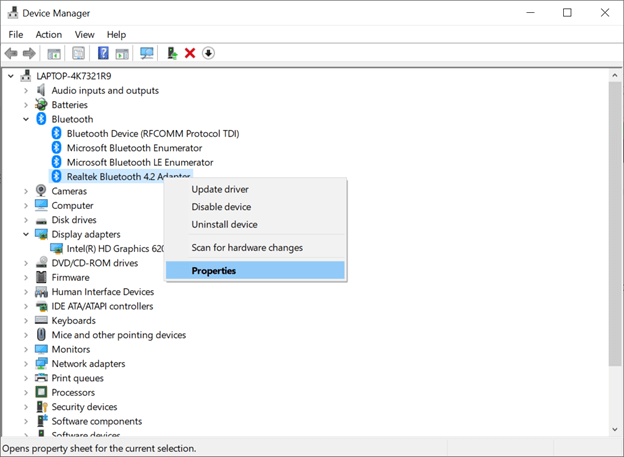Select the LAPTOP-4K7321R9 computer name
This screenshot has height=457, width=624.
coord(74,76)
